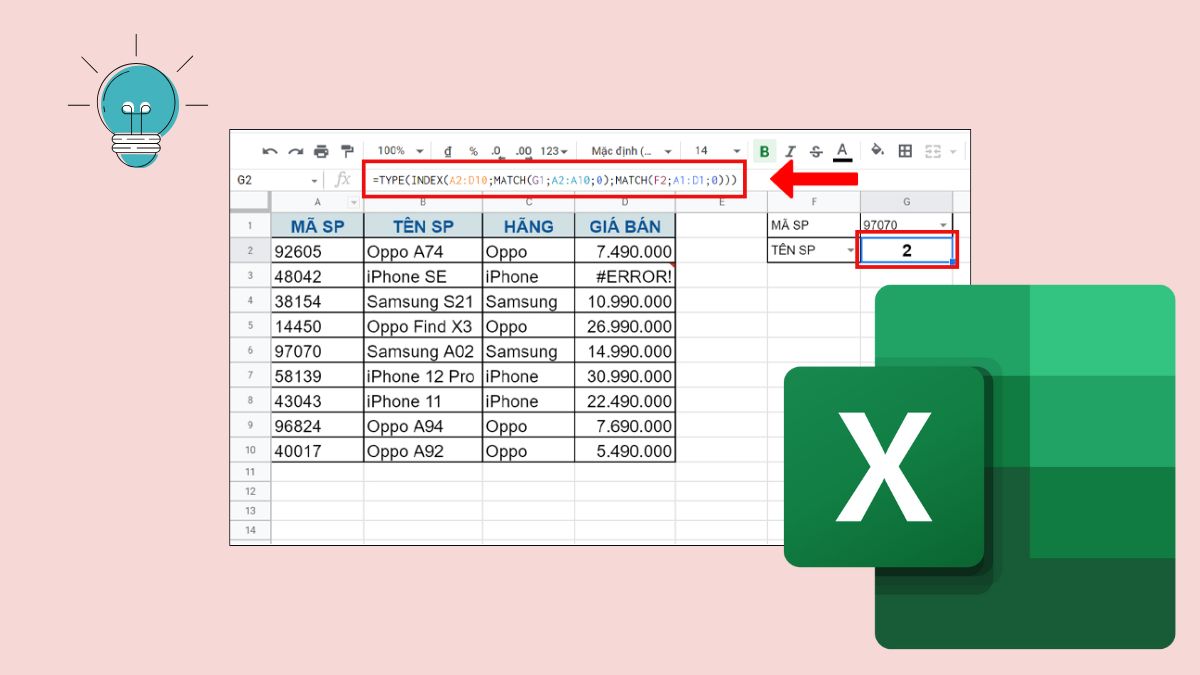Viewport: 1200px width, 675px height.
Task: Select column B header
Action: (423, 202)
